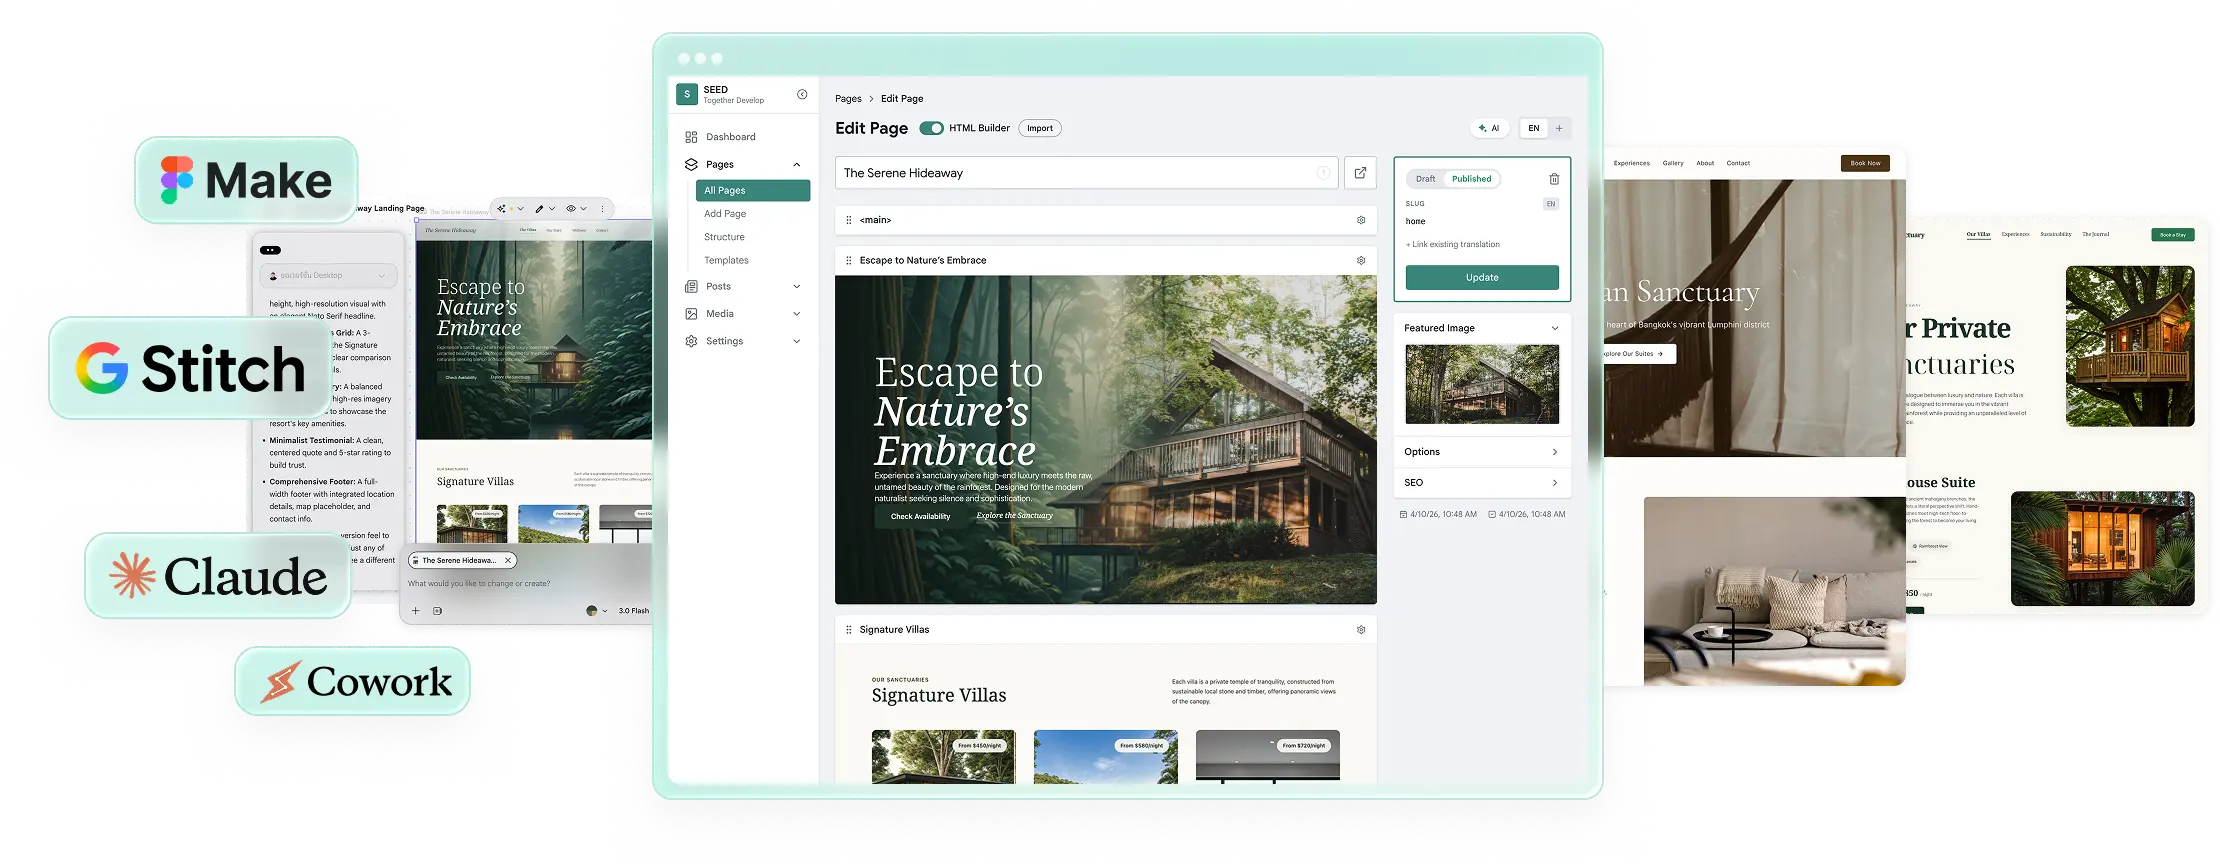
Task: Click the plus icon in the Stitch prompt box
Action: (x=416, y=611)
